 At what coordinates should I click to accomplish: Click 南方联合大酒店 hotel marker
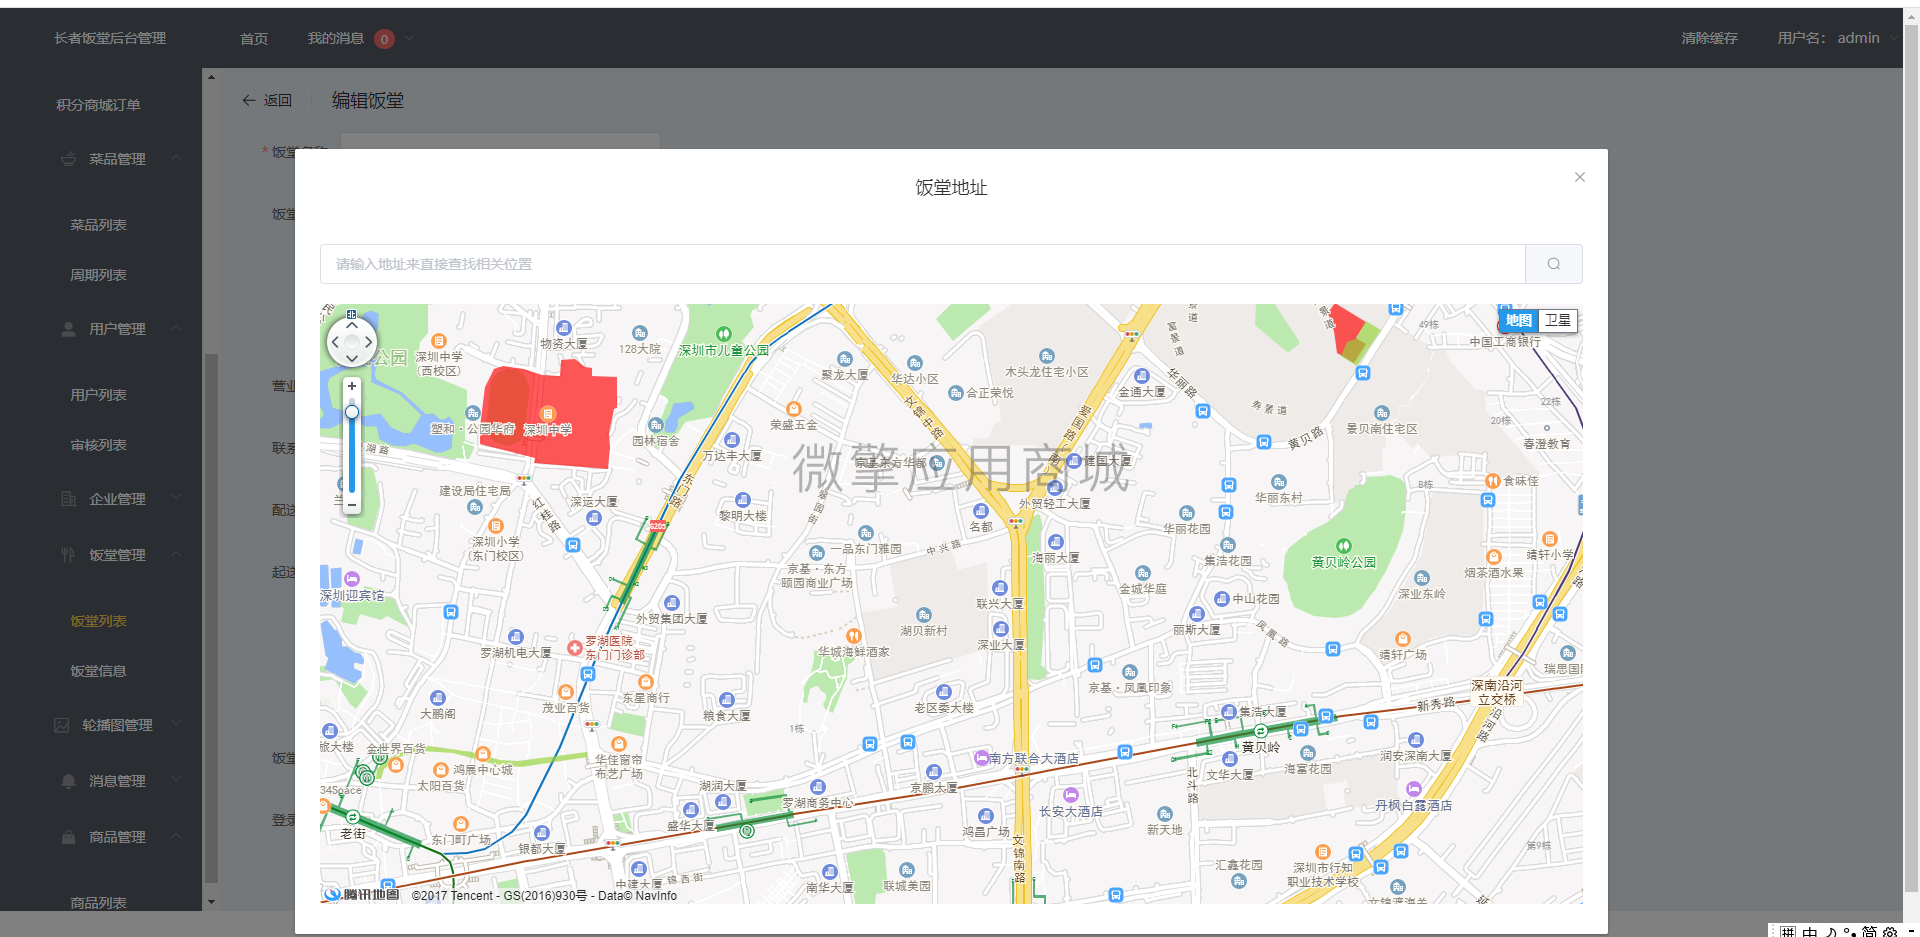point(982,758)
